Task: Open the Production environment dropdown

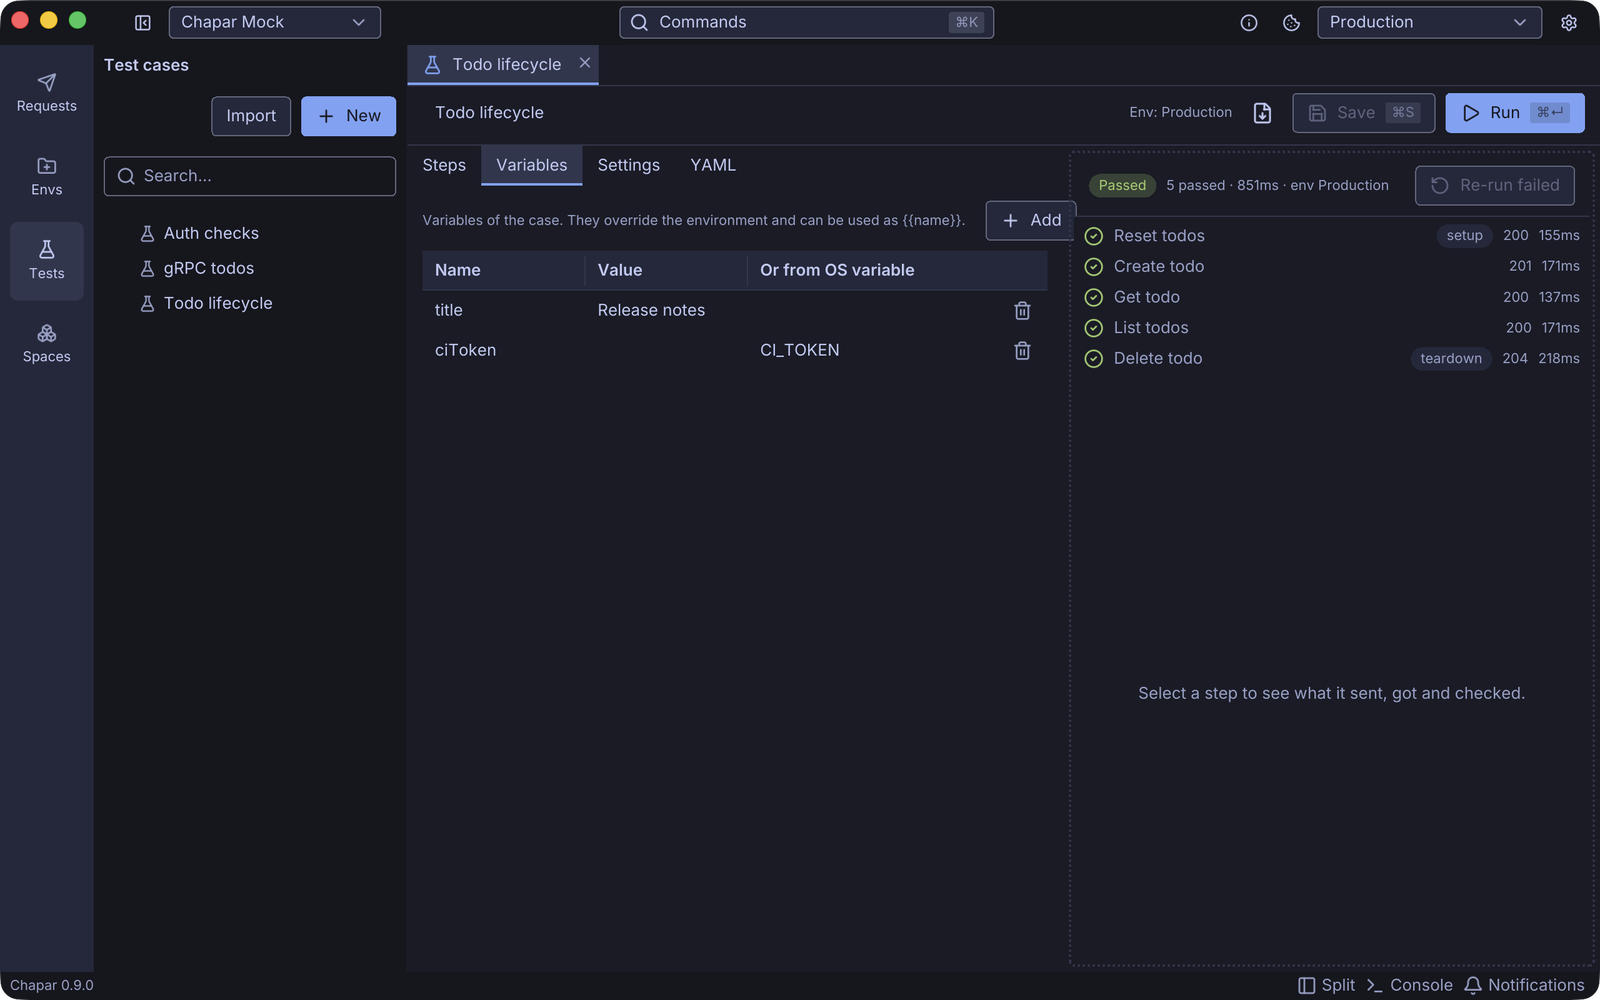Action: click(x=1429, y=22)
